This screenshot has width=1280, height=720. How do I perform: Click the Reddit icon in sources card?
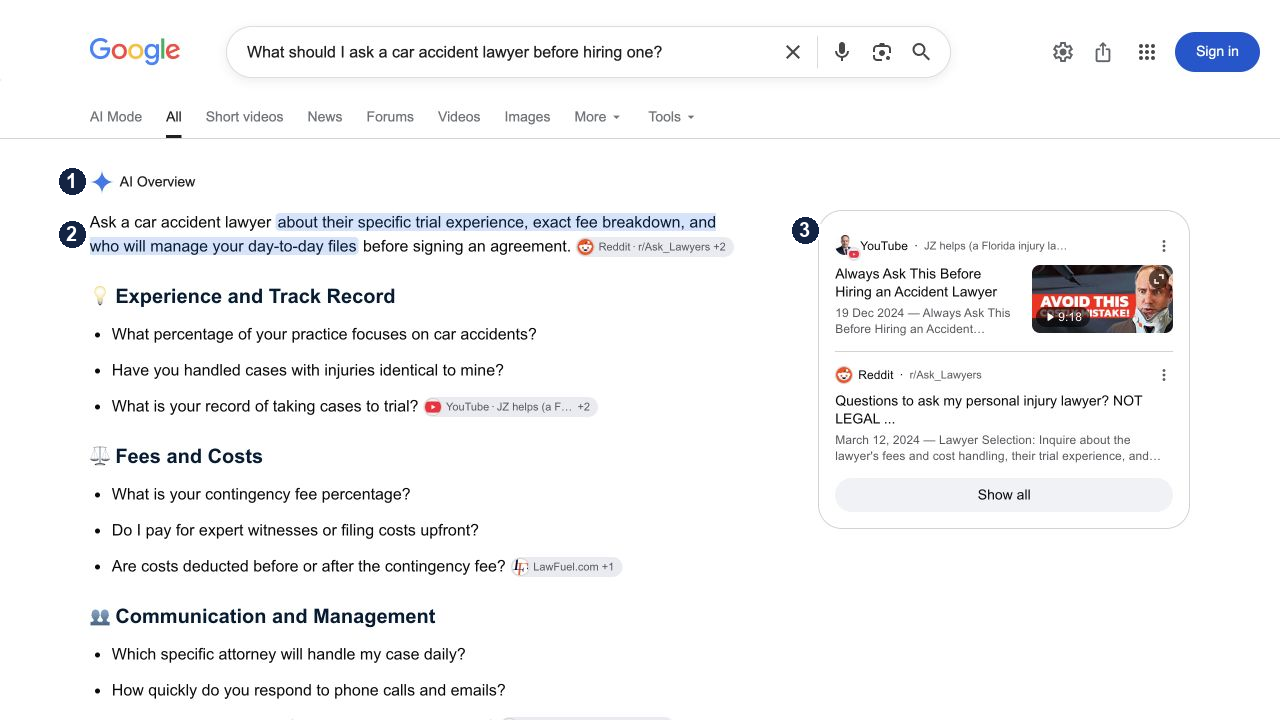point(844,375)
